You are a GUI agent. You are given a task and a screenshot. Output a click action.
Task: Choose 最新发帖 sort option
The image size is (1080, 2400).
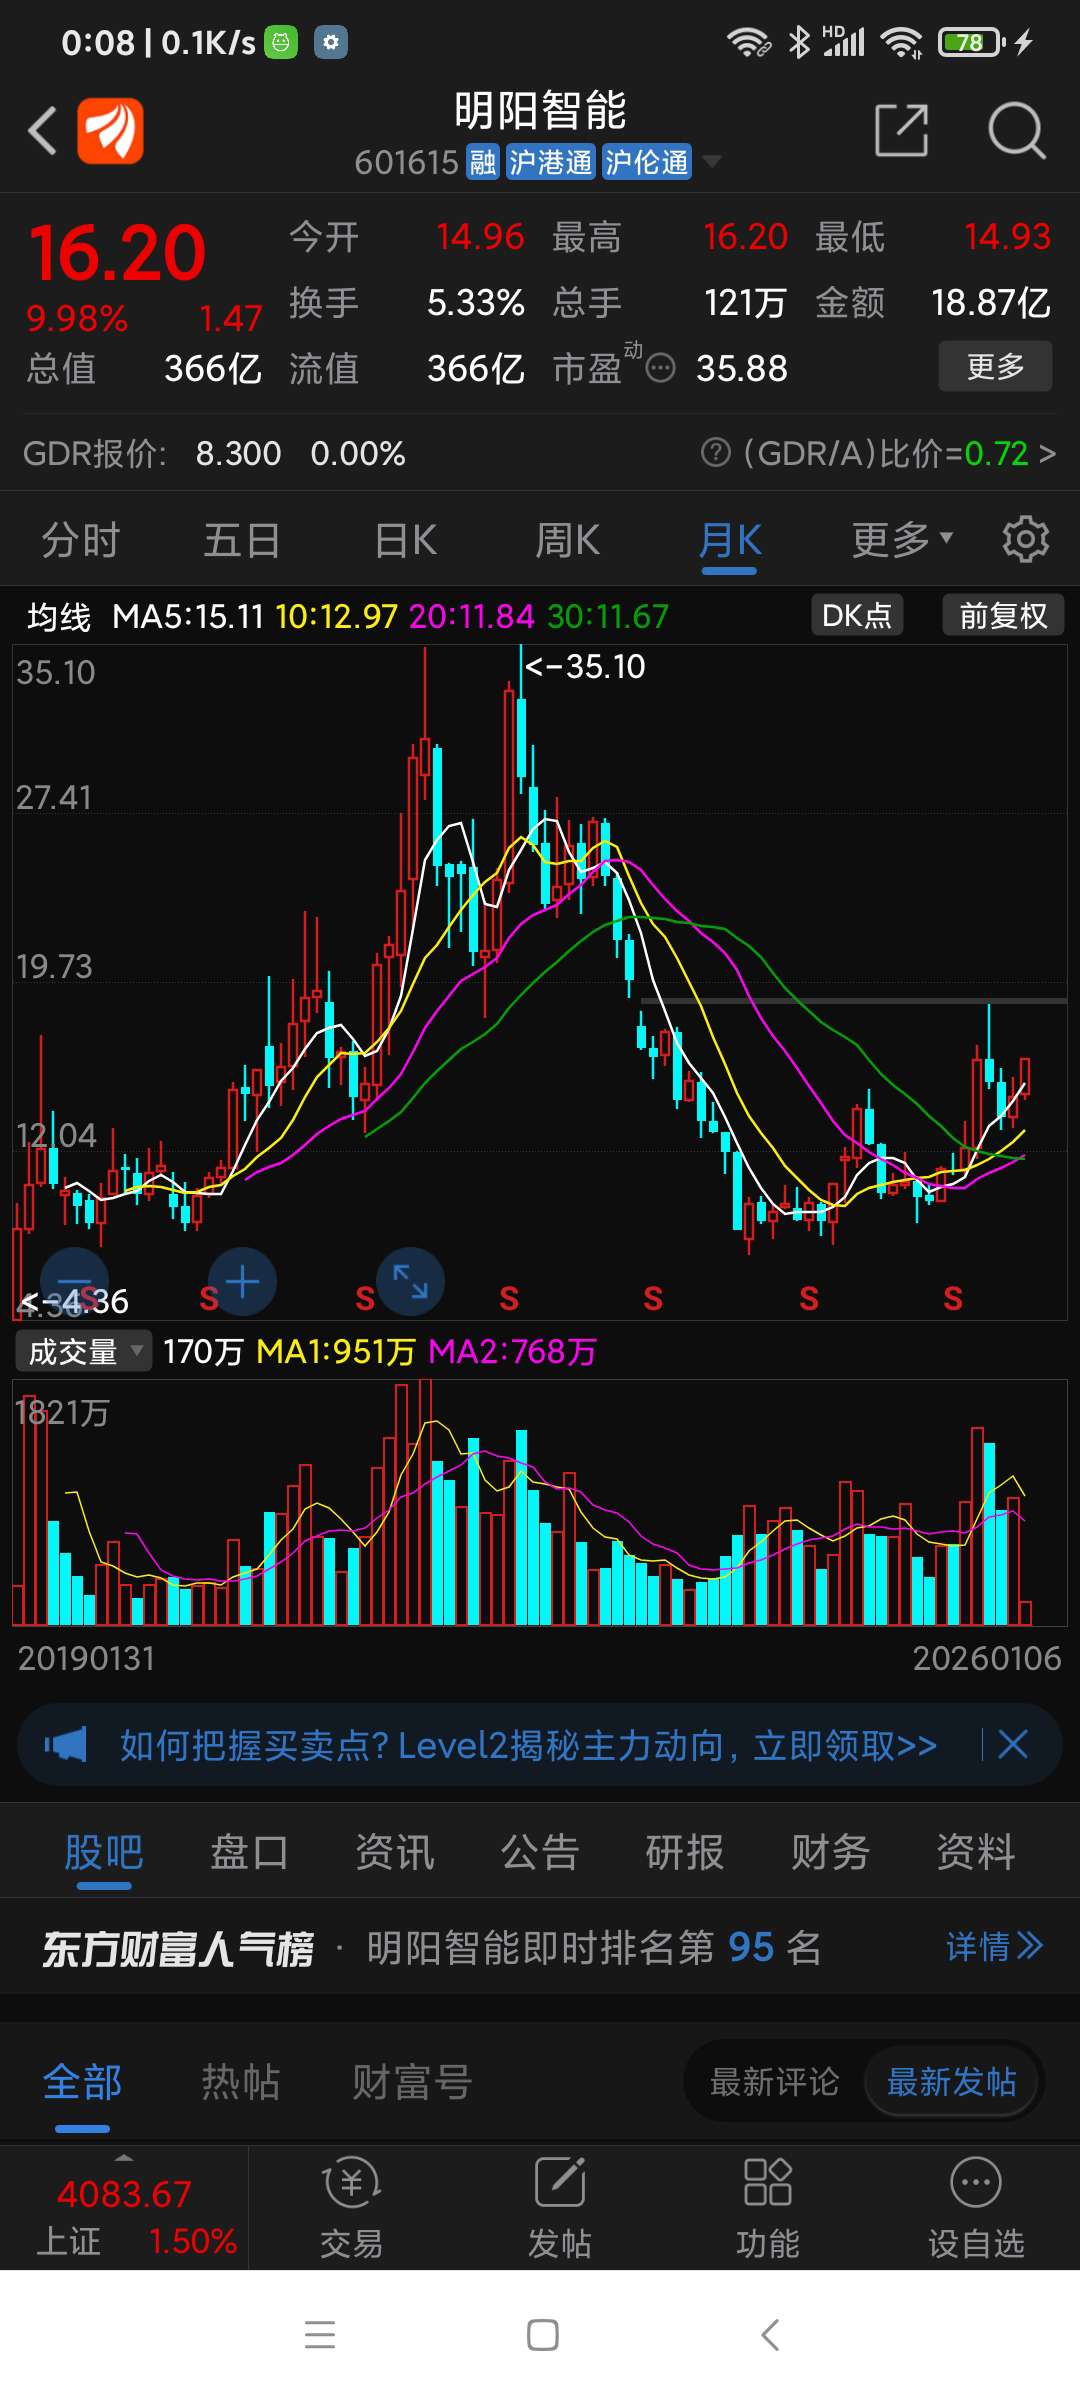coord(951,2082)
